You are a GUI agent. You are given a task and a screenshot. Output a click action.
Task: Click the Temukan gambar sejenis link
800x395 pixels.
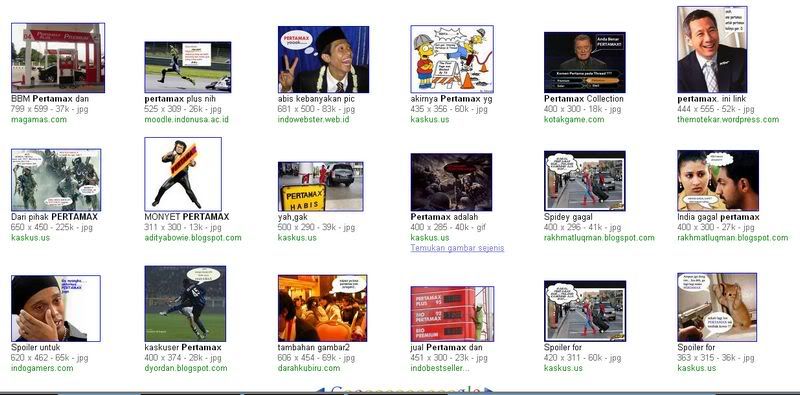(x=457, y=248)
